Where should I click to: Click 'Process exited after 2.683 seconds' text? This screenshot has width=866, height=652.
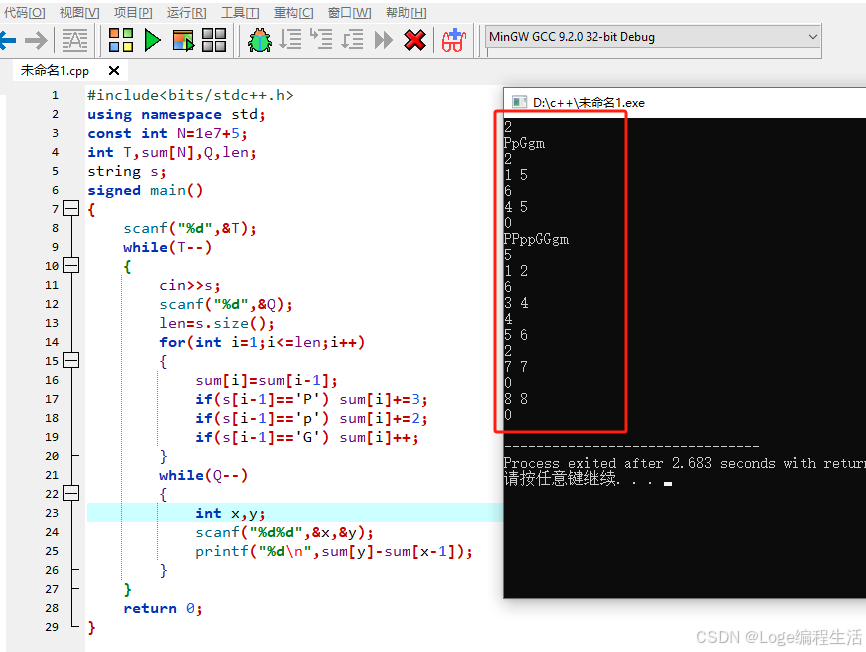(639, 463)
